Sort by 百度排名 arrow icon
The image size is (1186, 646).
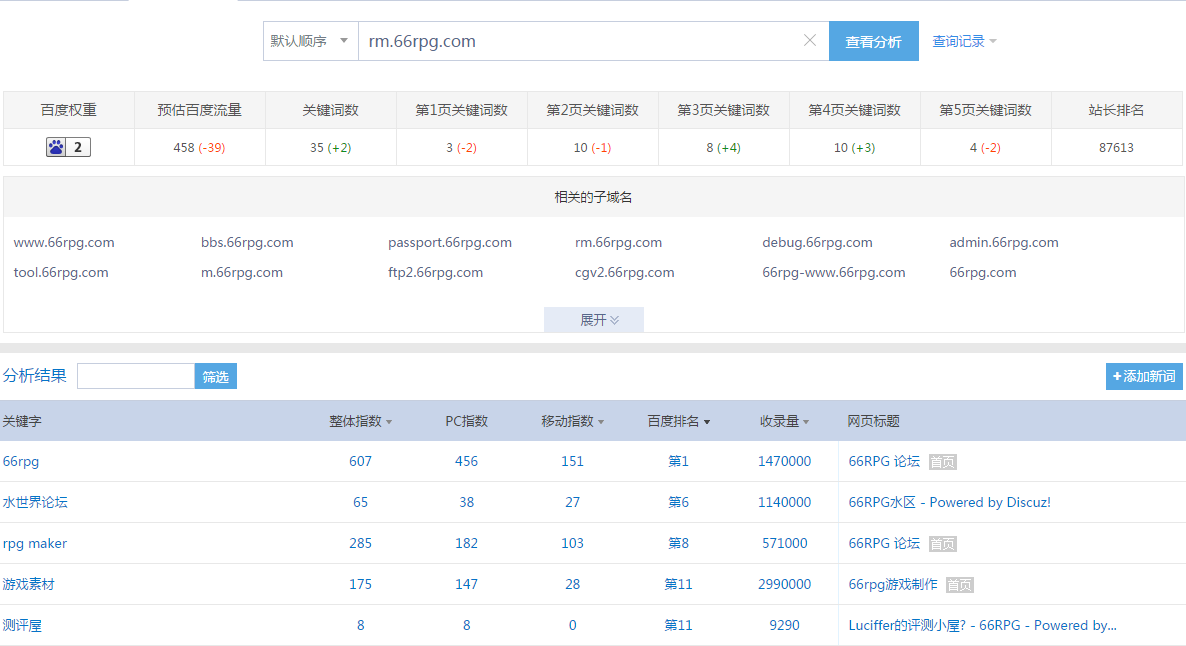point(706,422)
